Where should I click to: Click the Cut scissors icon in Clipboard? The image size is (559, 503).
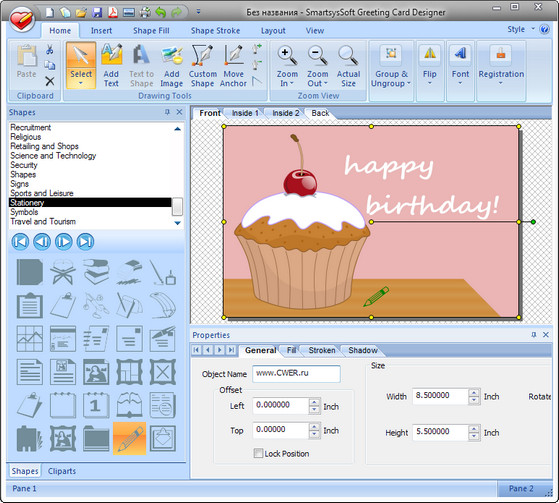click(50, 49)
